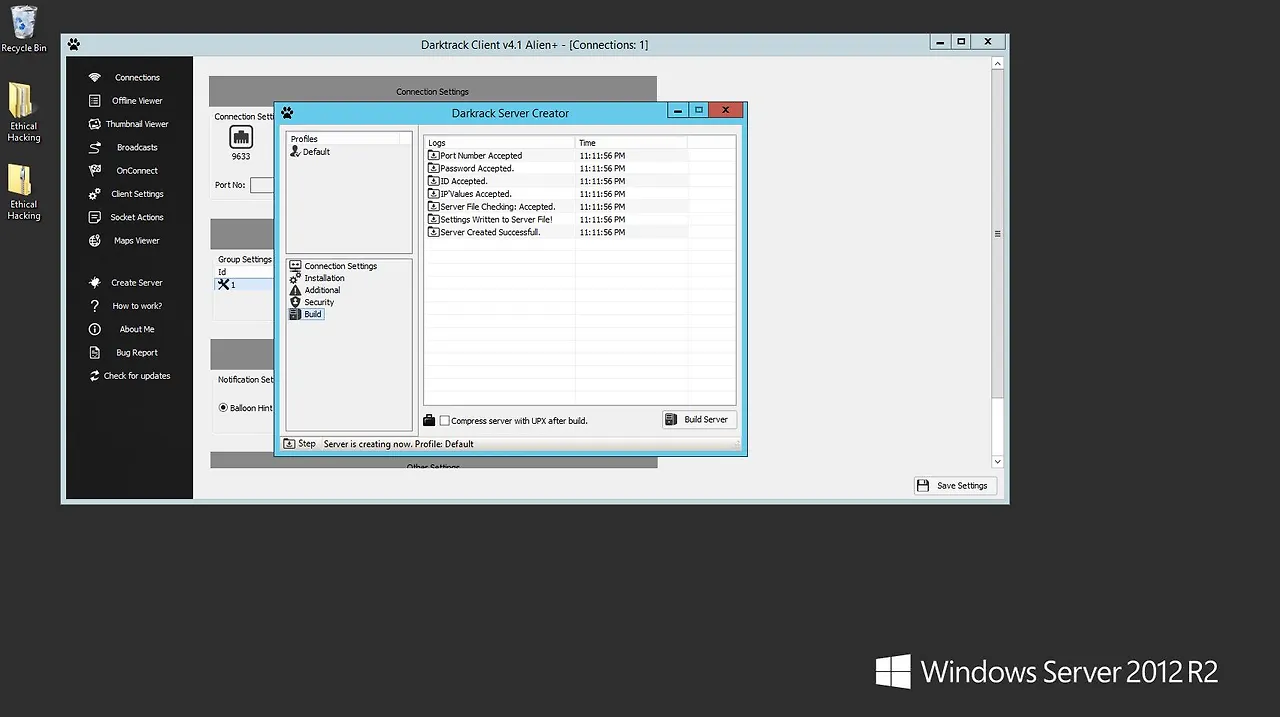The width and height of the screenshot is (1280, 717).
Task: Click the briefcase icon beside the UPX option
Action: coord(429,420)
